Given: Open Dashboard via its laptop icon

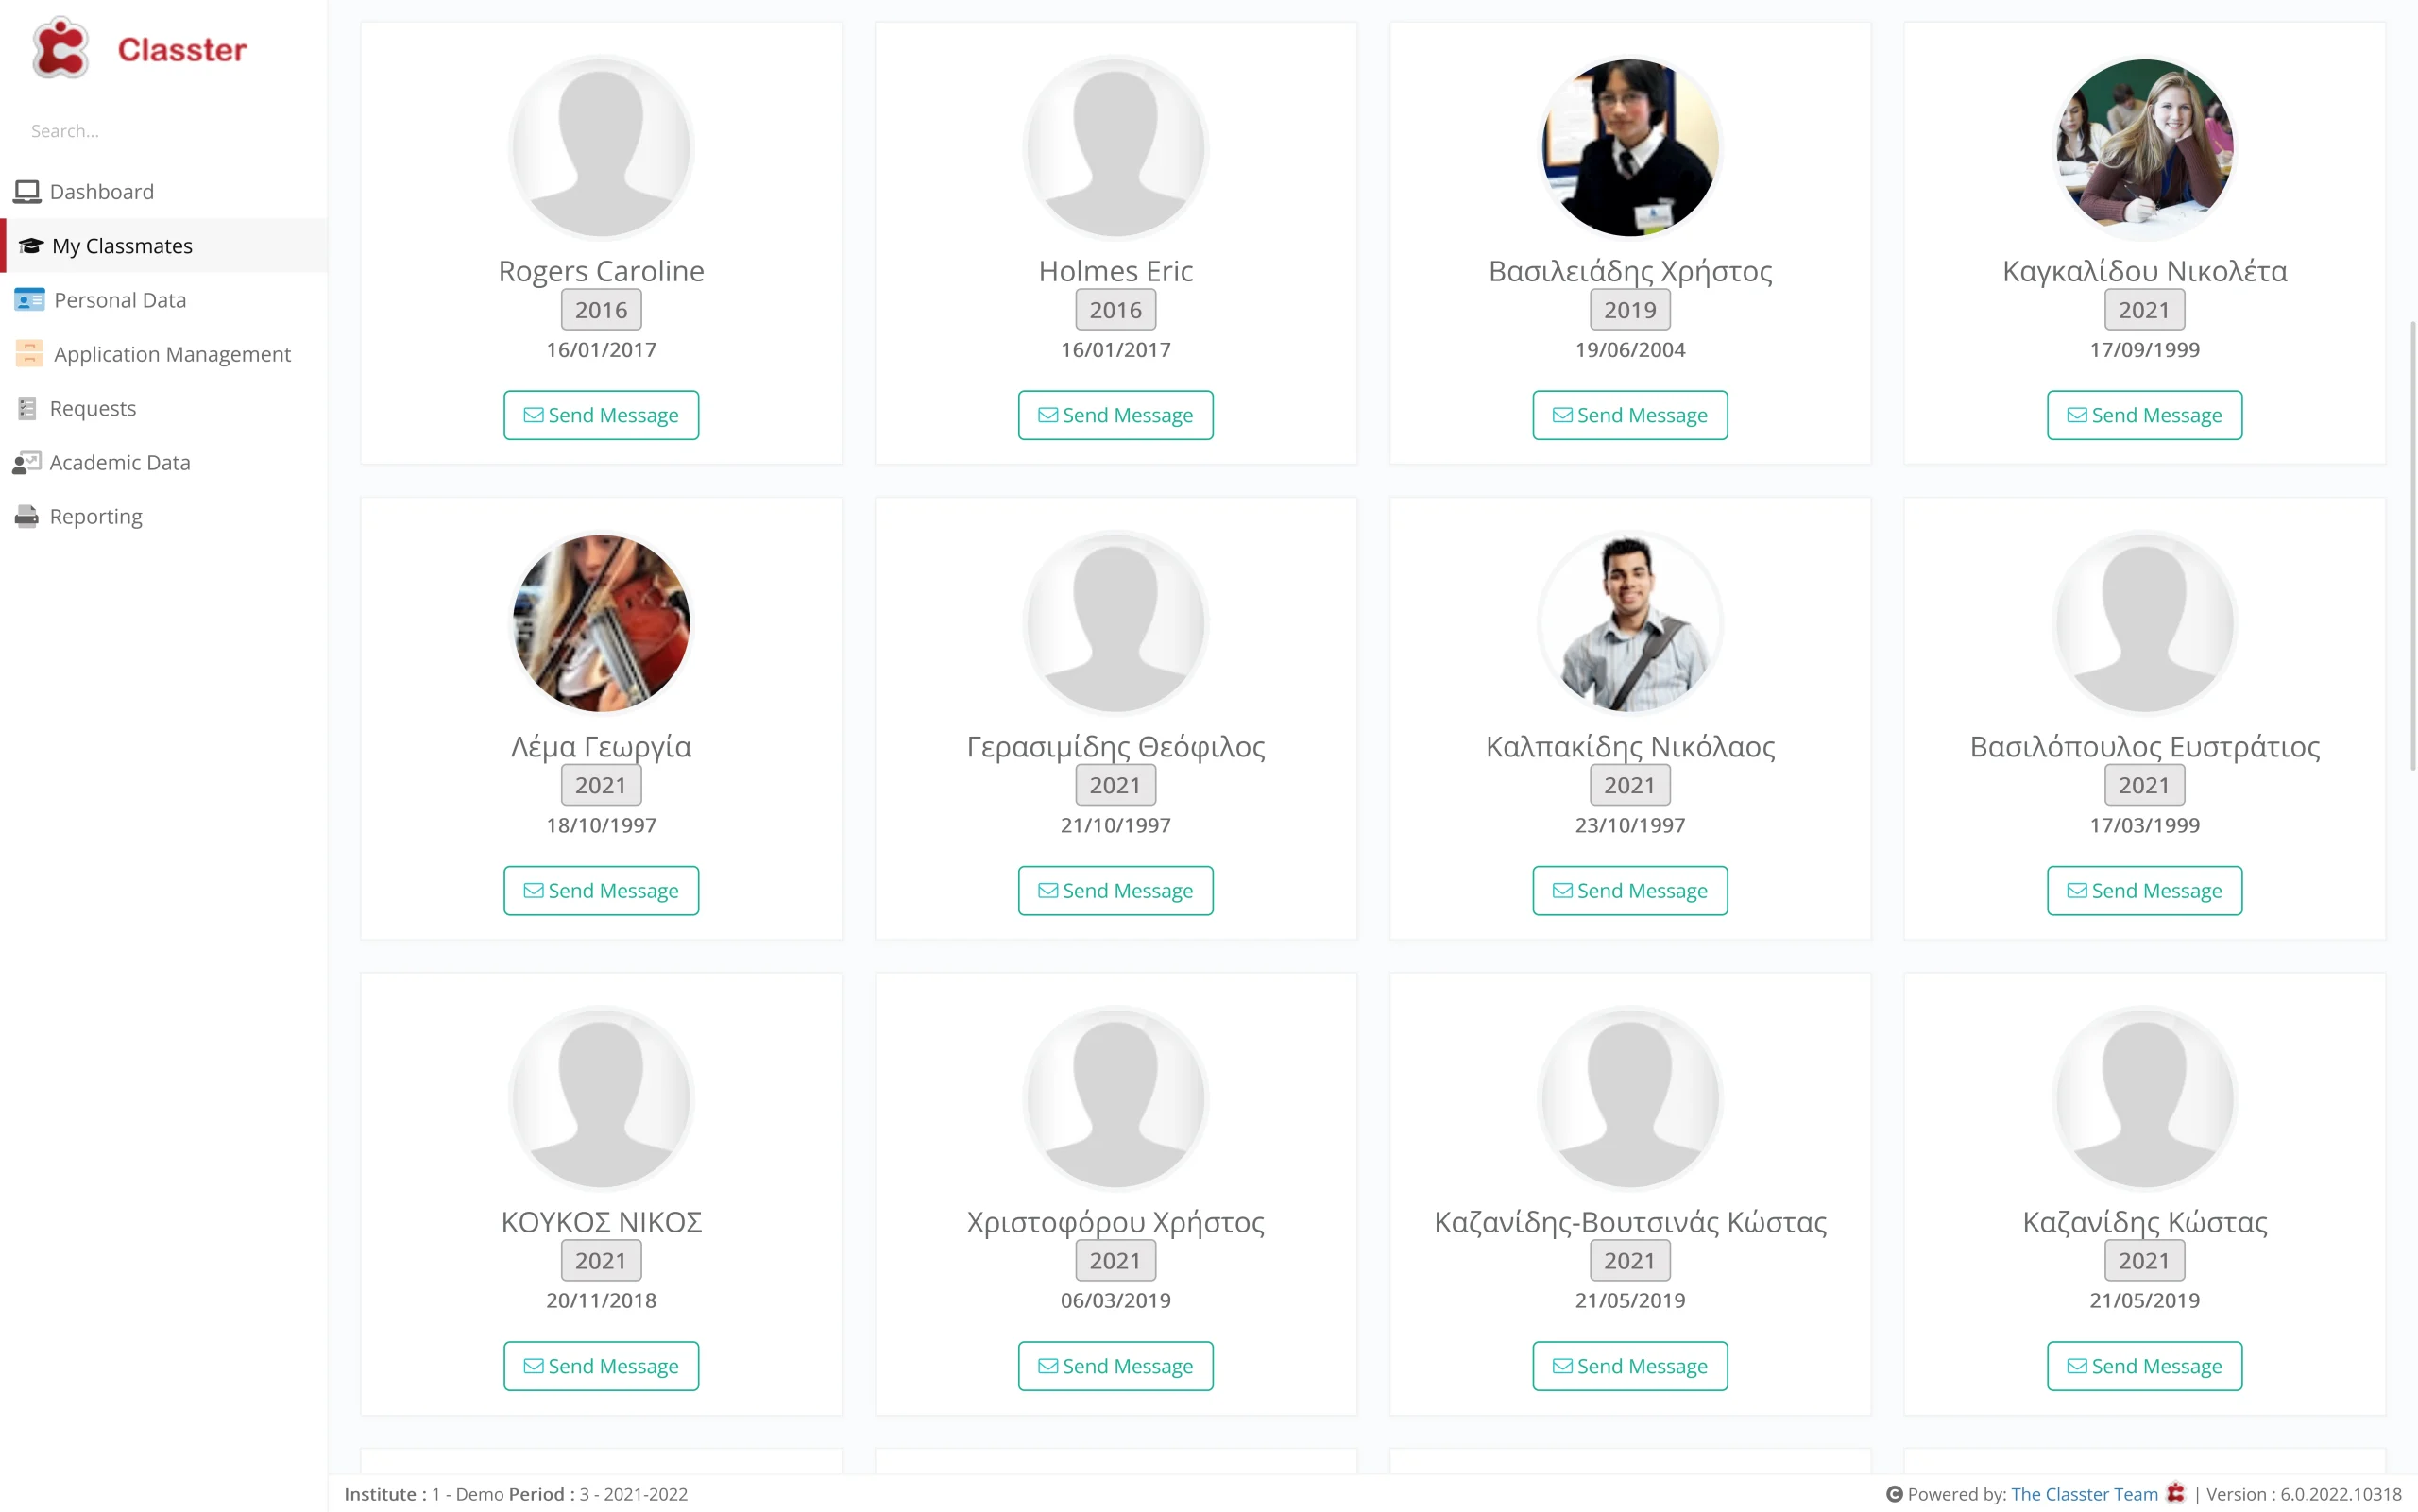Looking at the screenshot, I should [x=27, y=191].
